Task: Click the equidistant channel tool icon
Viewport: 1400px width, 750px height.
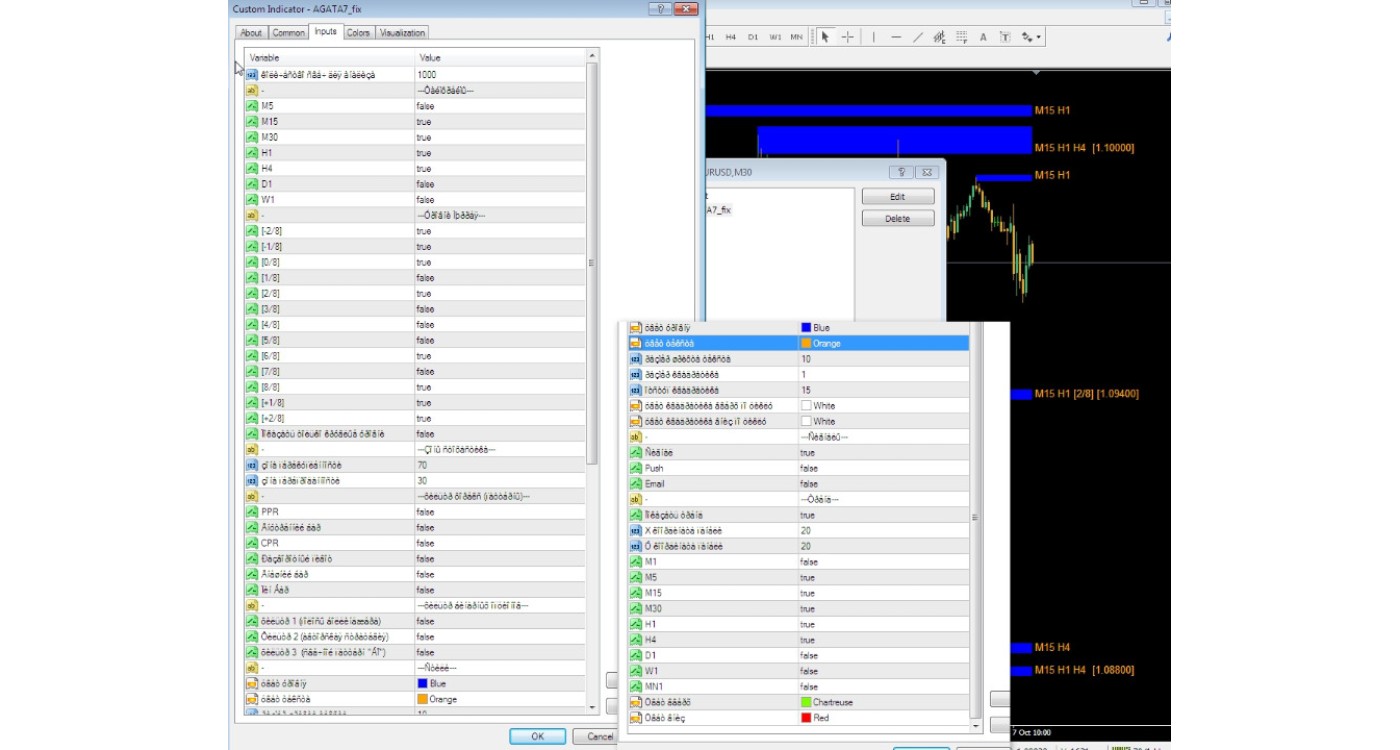Action: [939, 37]
